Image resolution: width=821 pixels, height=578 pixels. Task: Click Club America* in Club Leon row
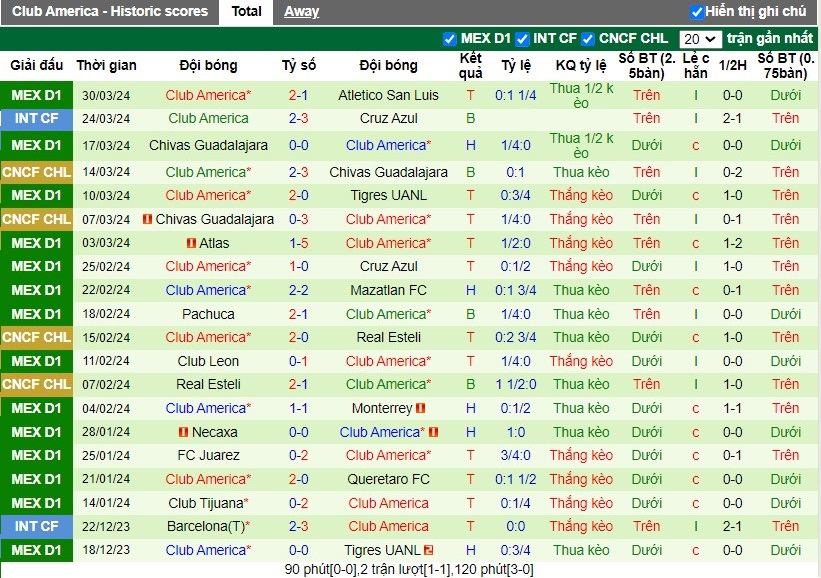(x=389, y=361)
